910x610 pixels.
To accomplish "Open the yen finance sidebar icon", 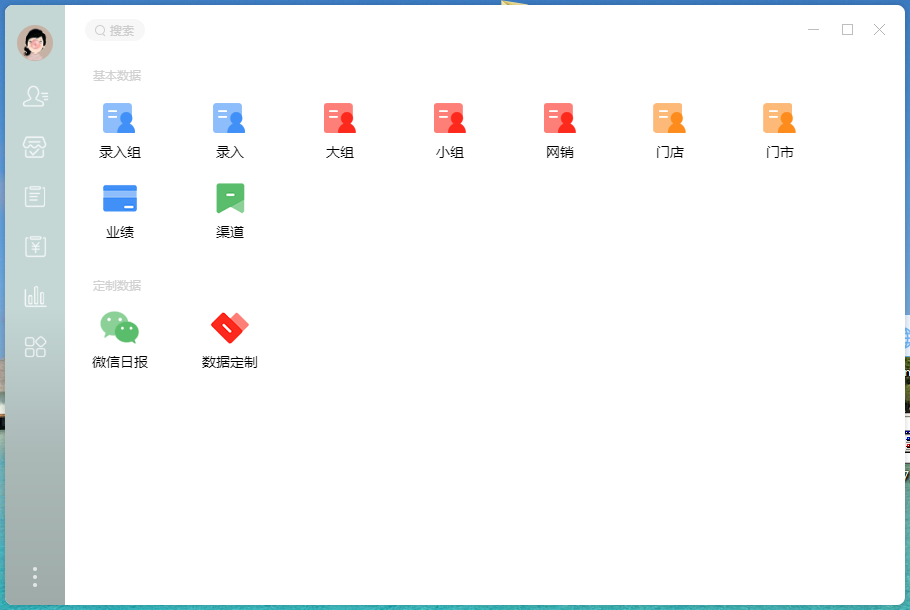I will [x=35, y=246].
